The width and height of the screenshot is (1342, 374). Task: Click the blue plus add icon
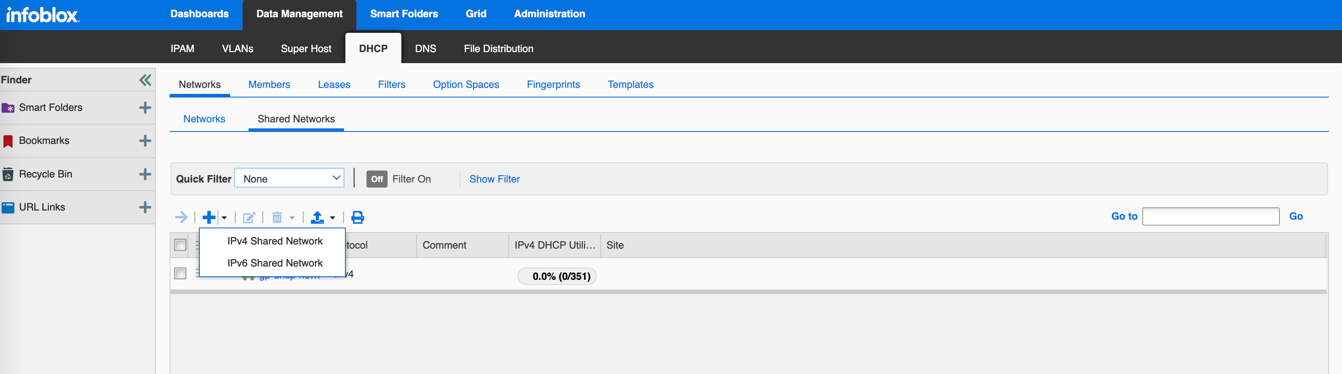click(x=209, y=217)
